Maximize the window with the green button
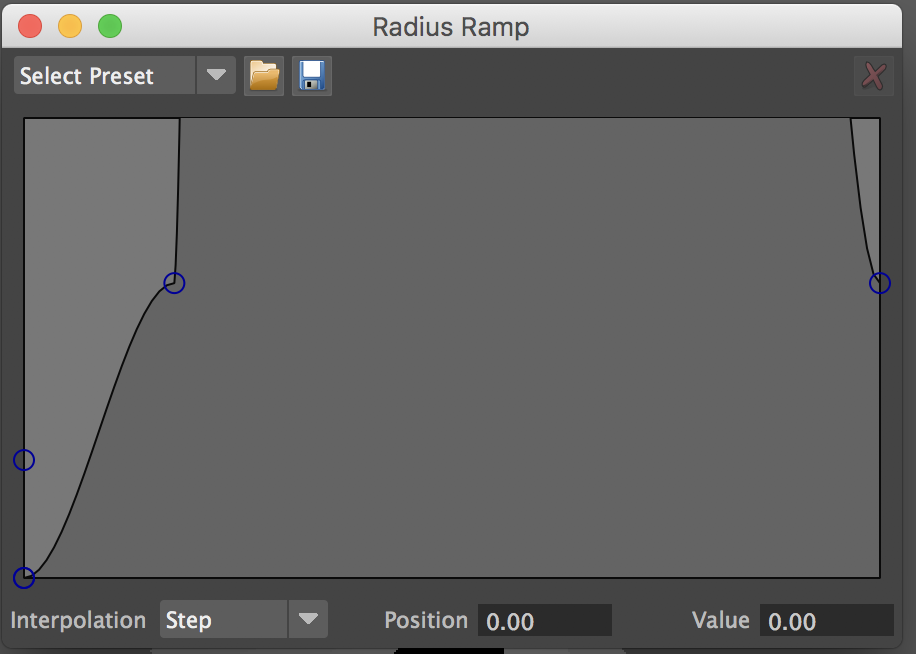Image resolution: width=916 pixels, height=654 pixels. pos(109,26)
